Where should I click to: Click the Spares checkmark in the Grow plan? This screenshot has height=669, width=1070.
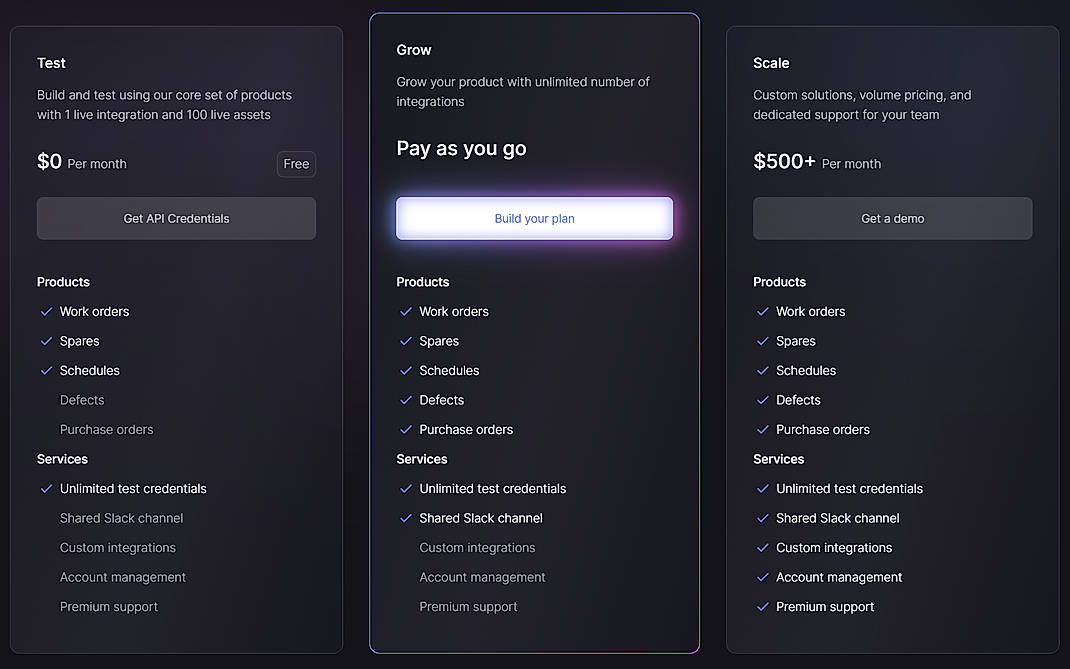(x=406, y=341)
